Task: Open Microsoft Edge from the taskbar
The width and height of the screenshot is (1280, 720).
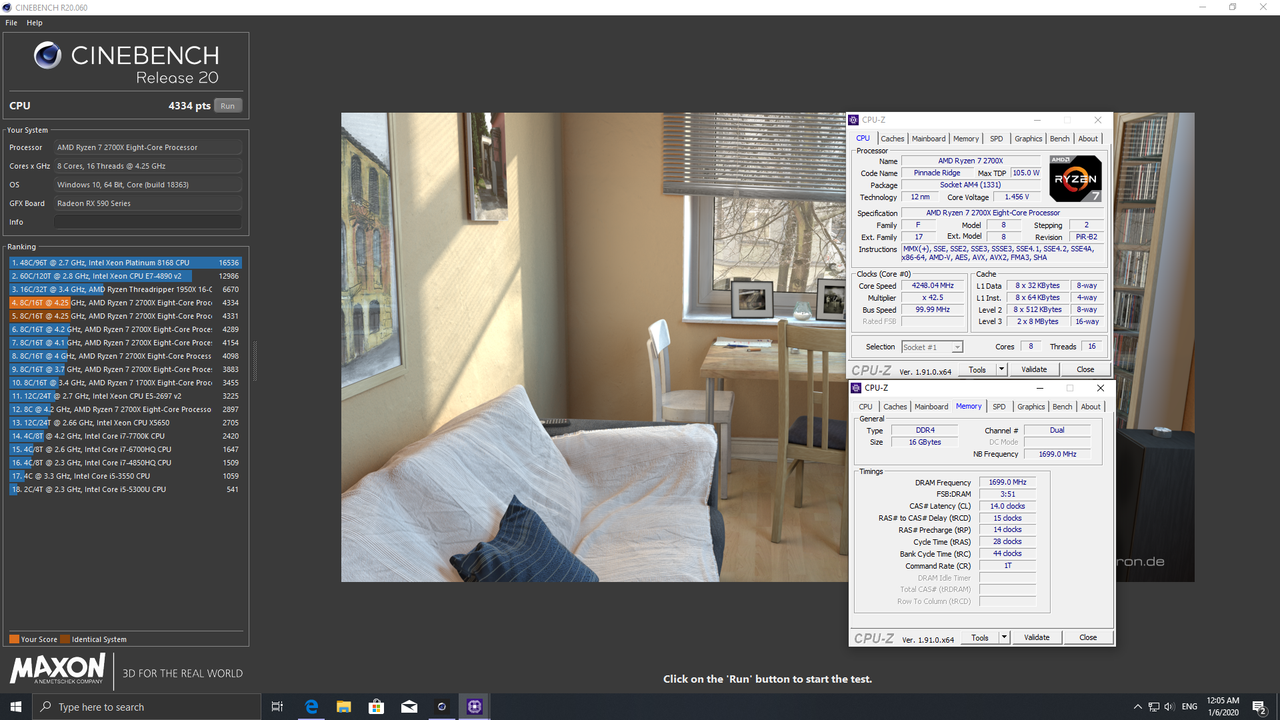Action: pyautogui.click(x=311, y=706)
